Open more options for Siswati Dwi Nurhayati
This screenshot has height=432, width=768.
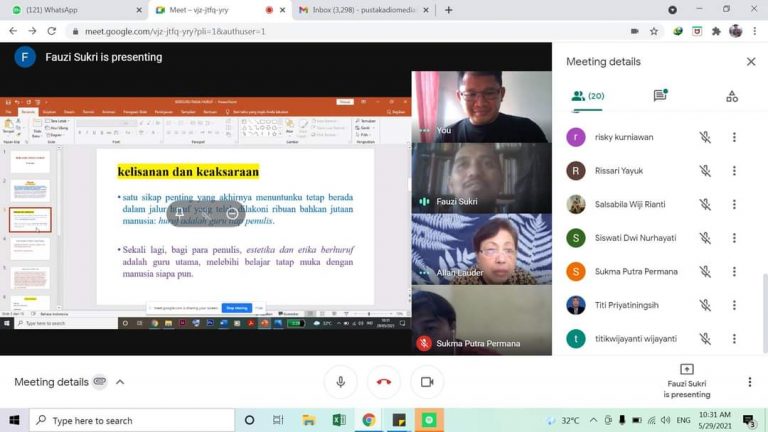tap(734, 238)
